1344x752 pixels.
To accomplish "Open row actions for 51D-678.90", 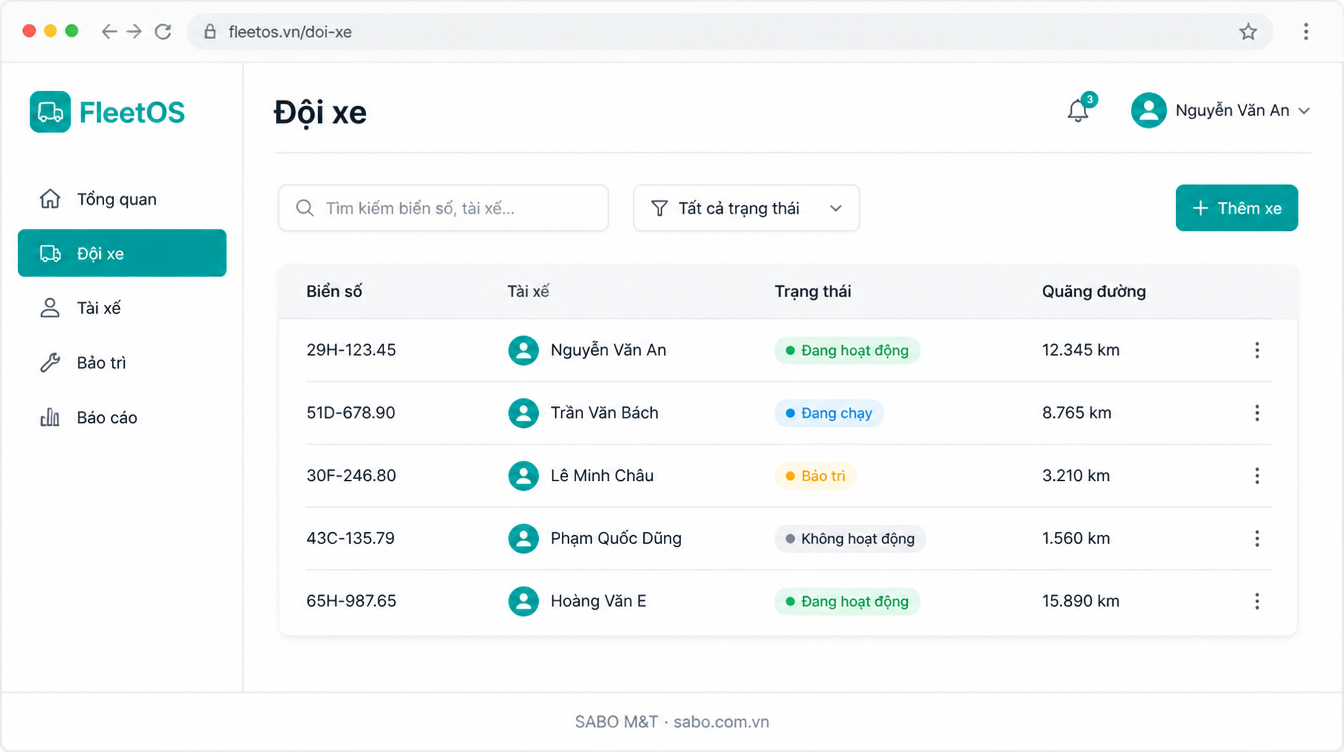I will click(1257, 413).
